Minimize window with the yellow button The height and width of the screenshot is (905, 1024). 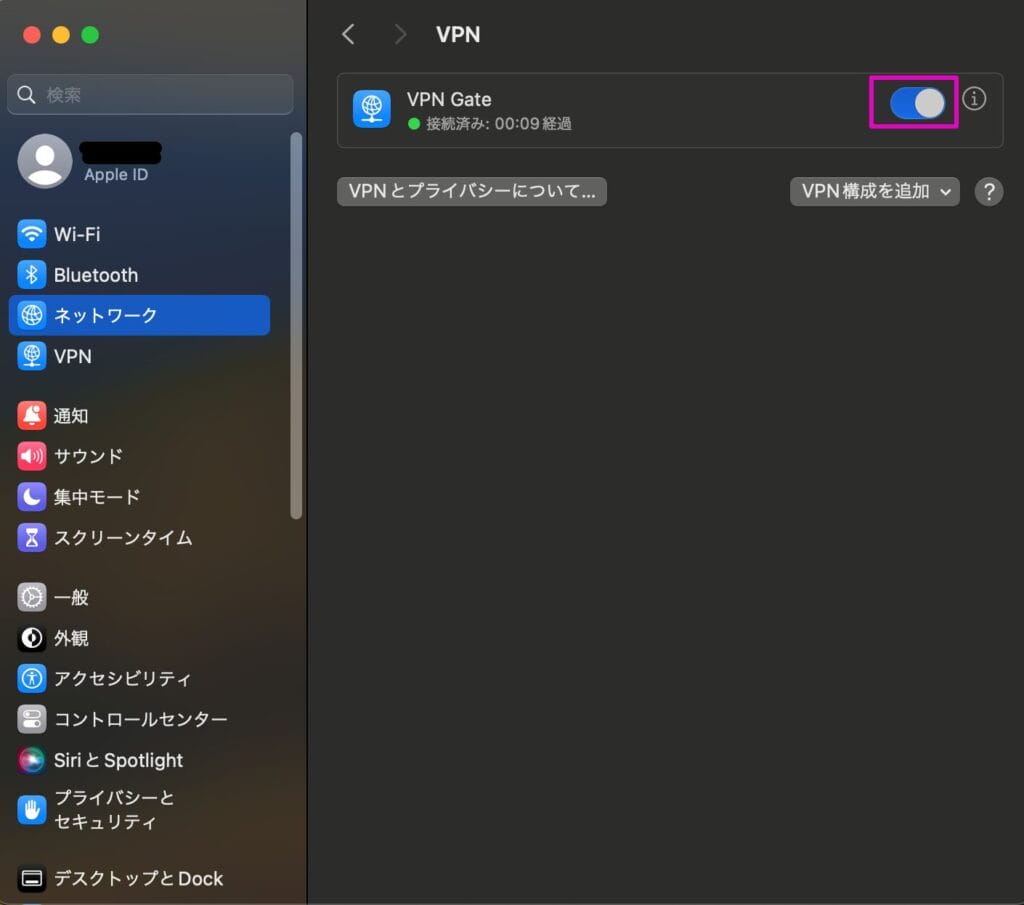61,35
